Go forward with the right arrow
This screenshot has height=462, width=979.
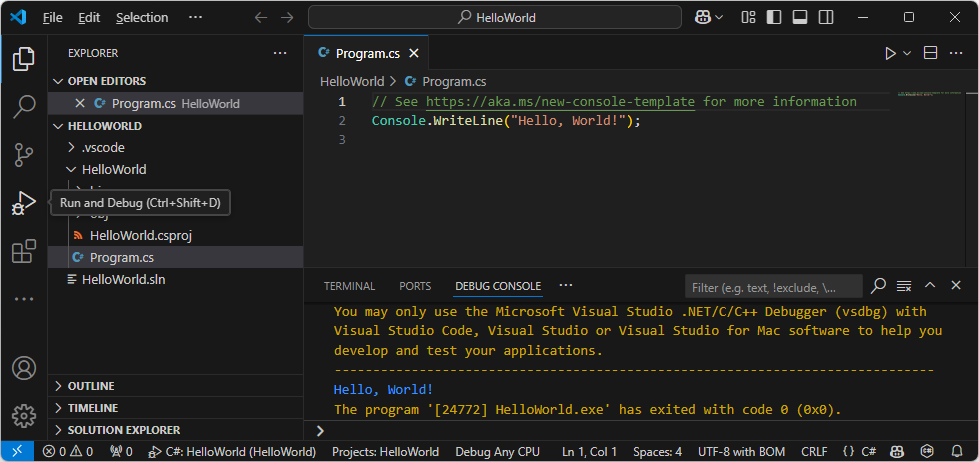287,17
